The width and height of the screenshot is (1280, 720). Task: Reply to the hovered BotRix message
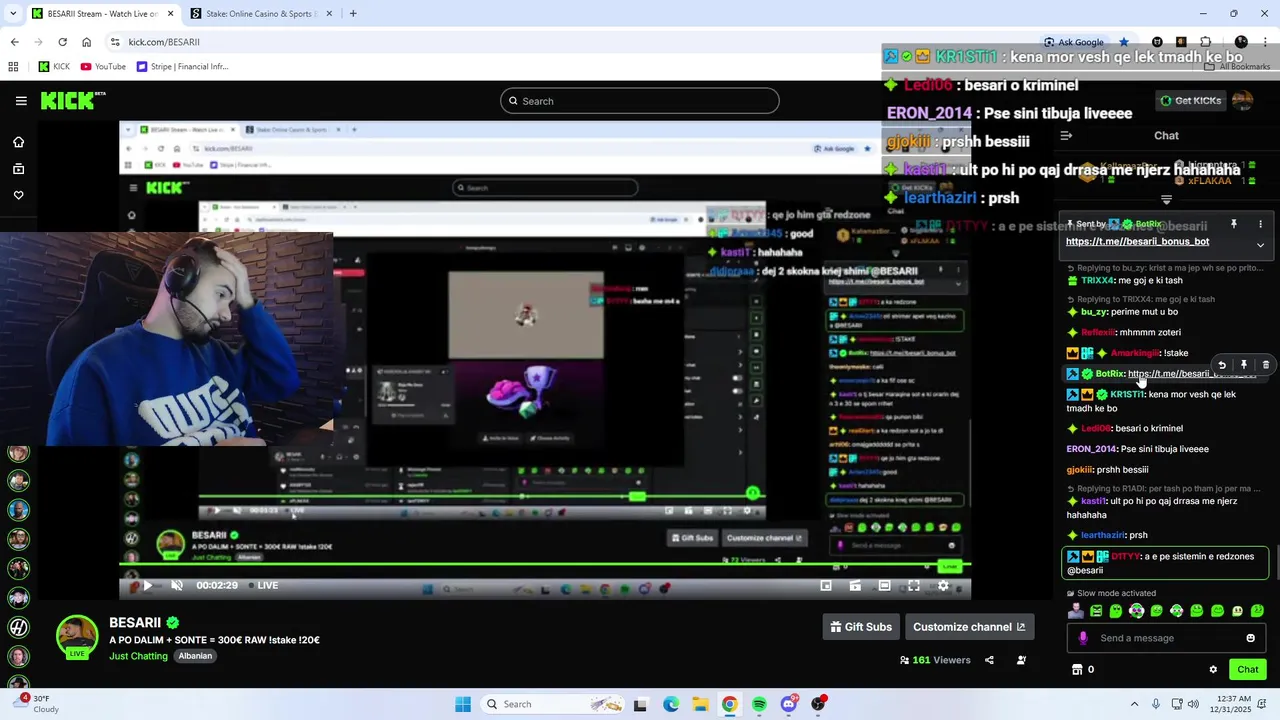1222,365
